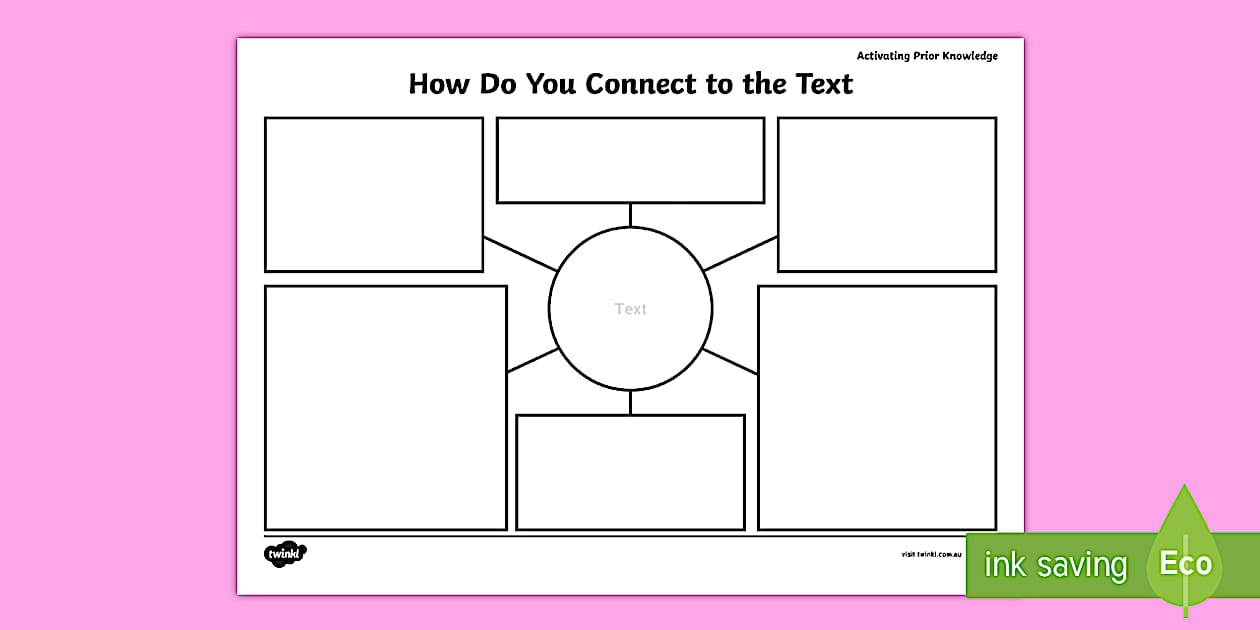Click the 'Activating Prior Knowledge' label
The height and width of the screenshot is (630, 1260).
927,56
